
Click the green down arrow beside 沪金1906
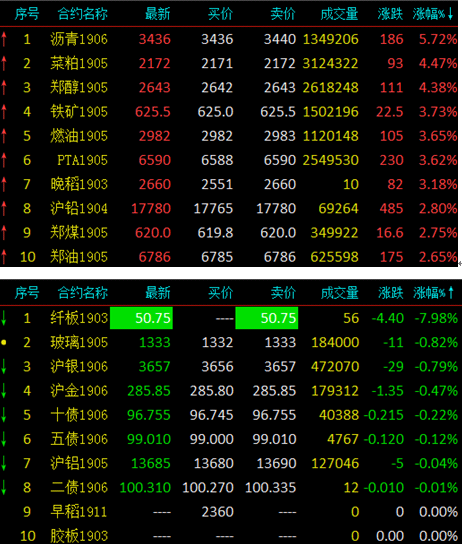tap(4, 391)
